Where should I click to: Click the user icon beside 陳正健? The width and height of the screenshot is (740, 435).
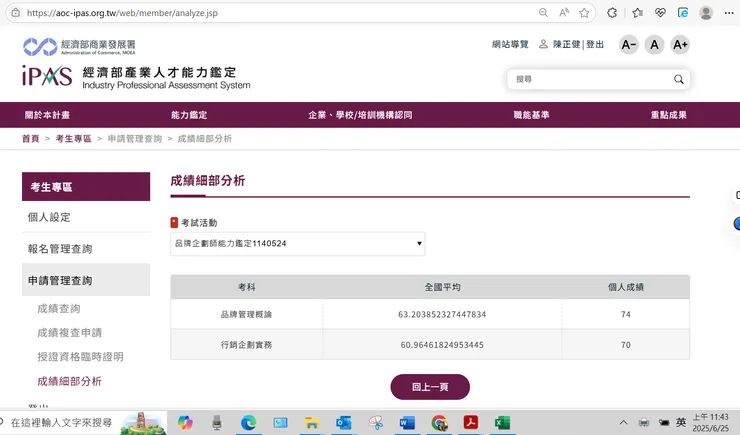point(543,44)
